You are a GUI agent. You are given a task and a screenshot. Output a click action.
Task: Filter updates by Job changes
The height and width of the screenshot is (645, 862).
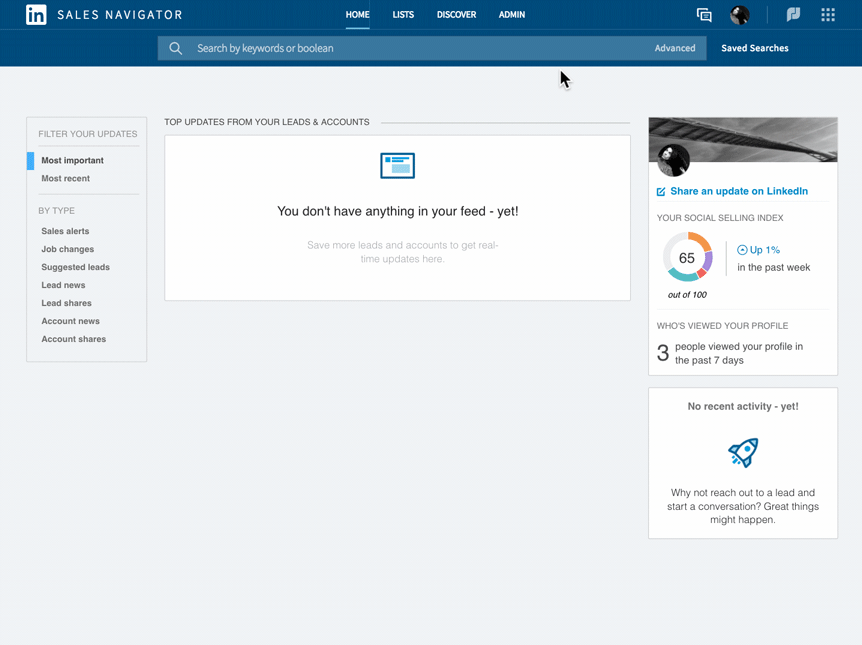coord(67,249)
